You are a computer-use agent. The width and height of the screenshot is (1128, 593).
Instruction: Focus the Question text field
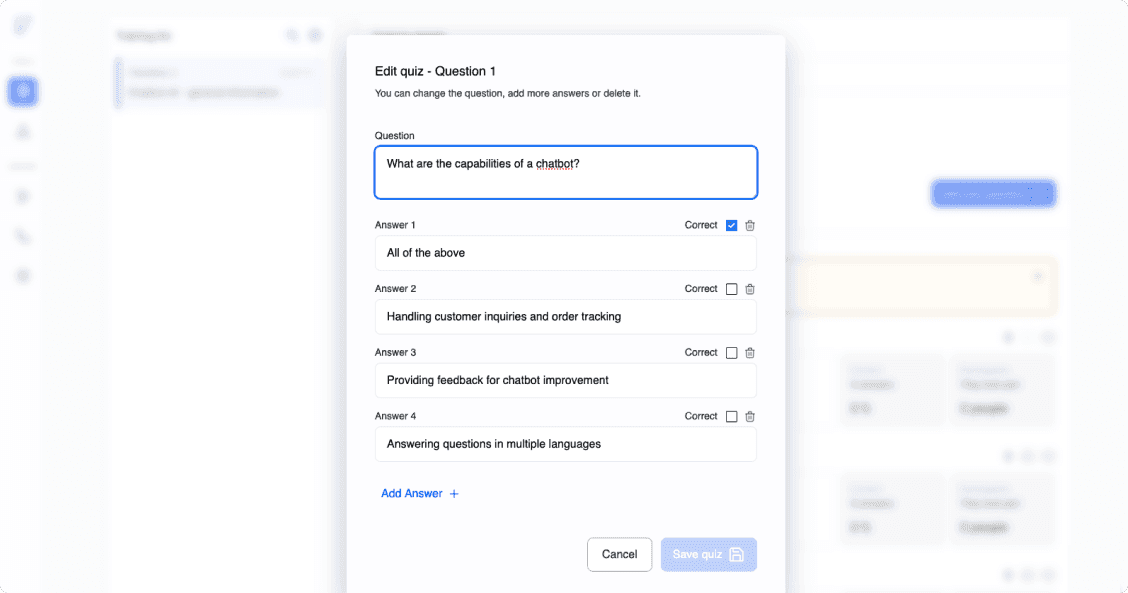click(x=566, y=173)
